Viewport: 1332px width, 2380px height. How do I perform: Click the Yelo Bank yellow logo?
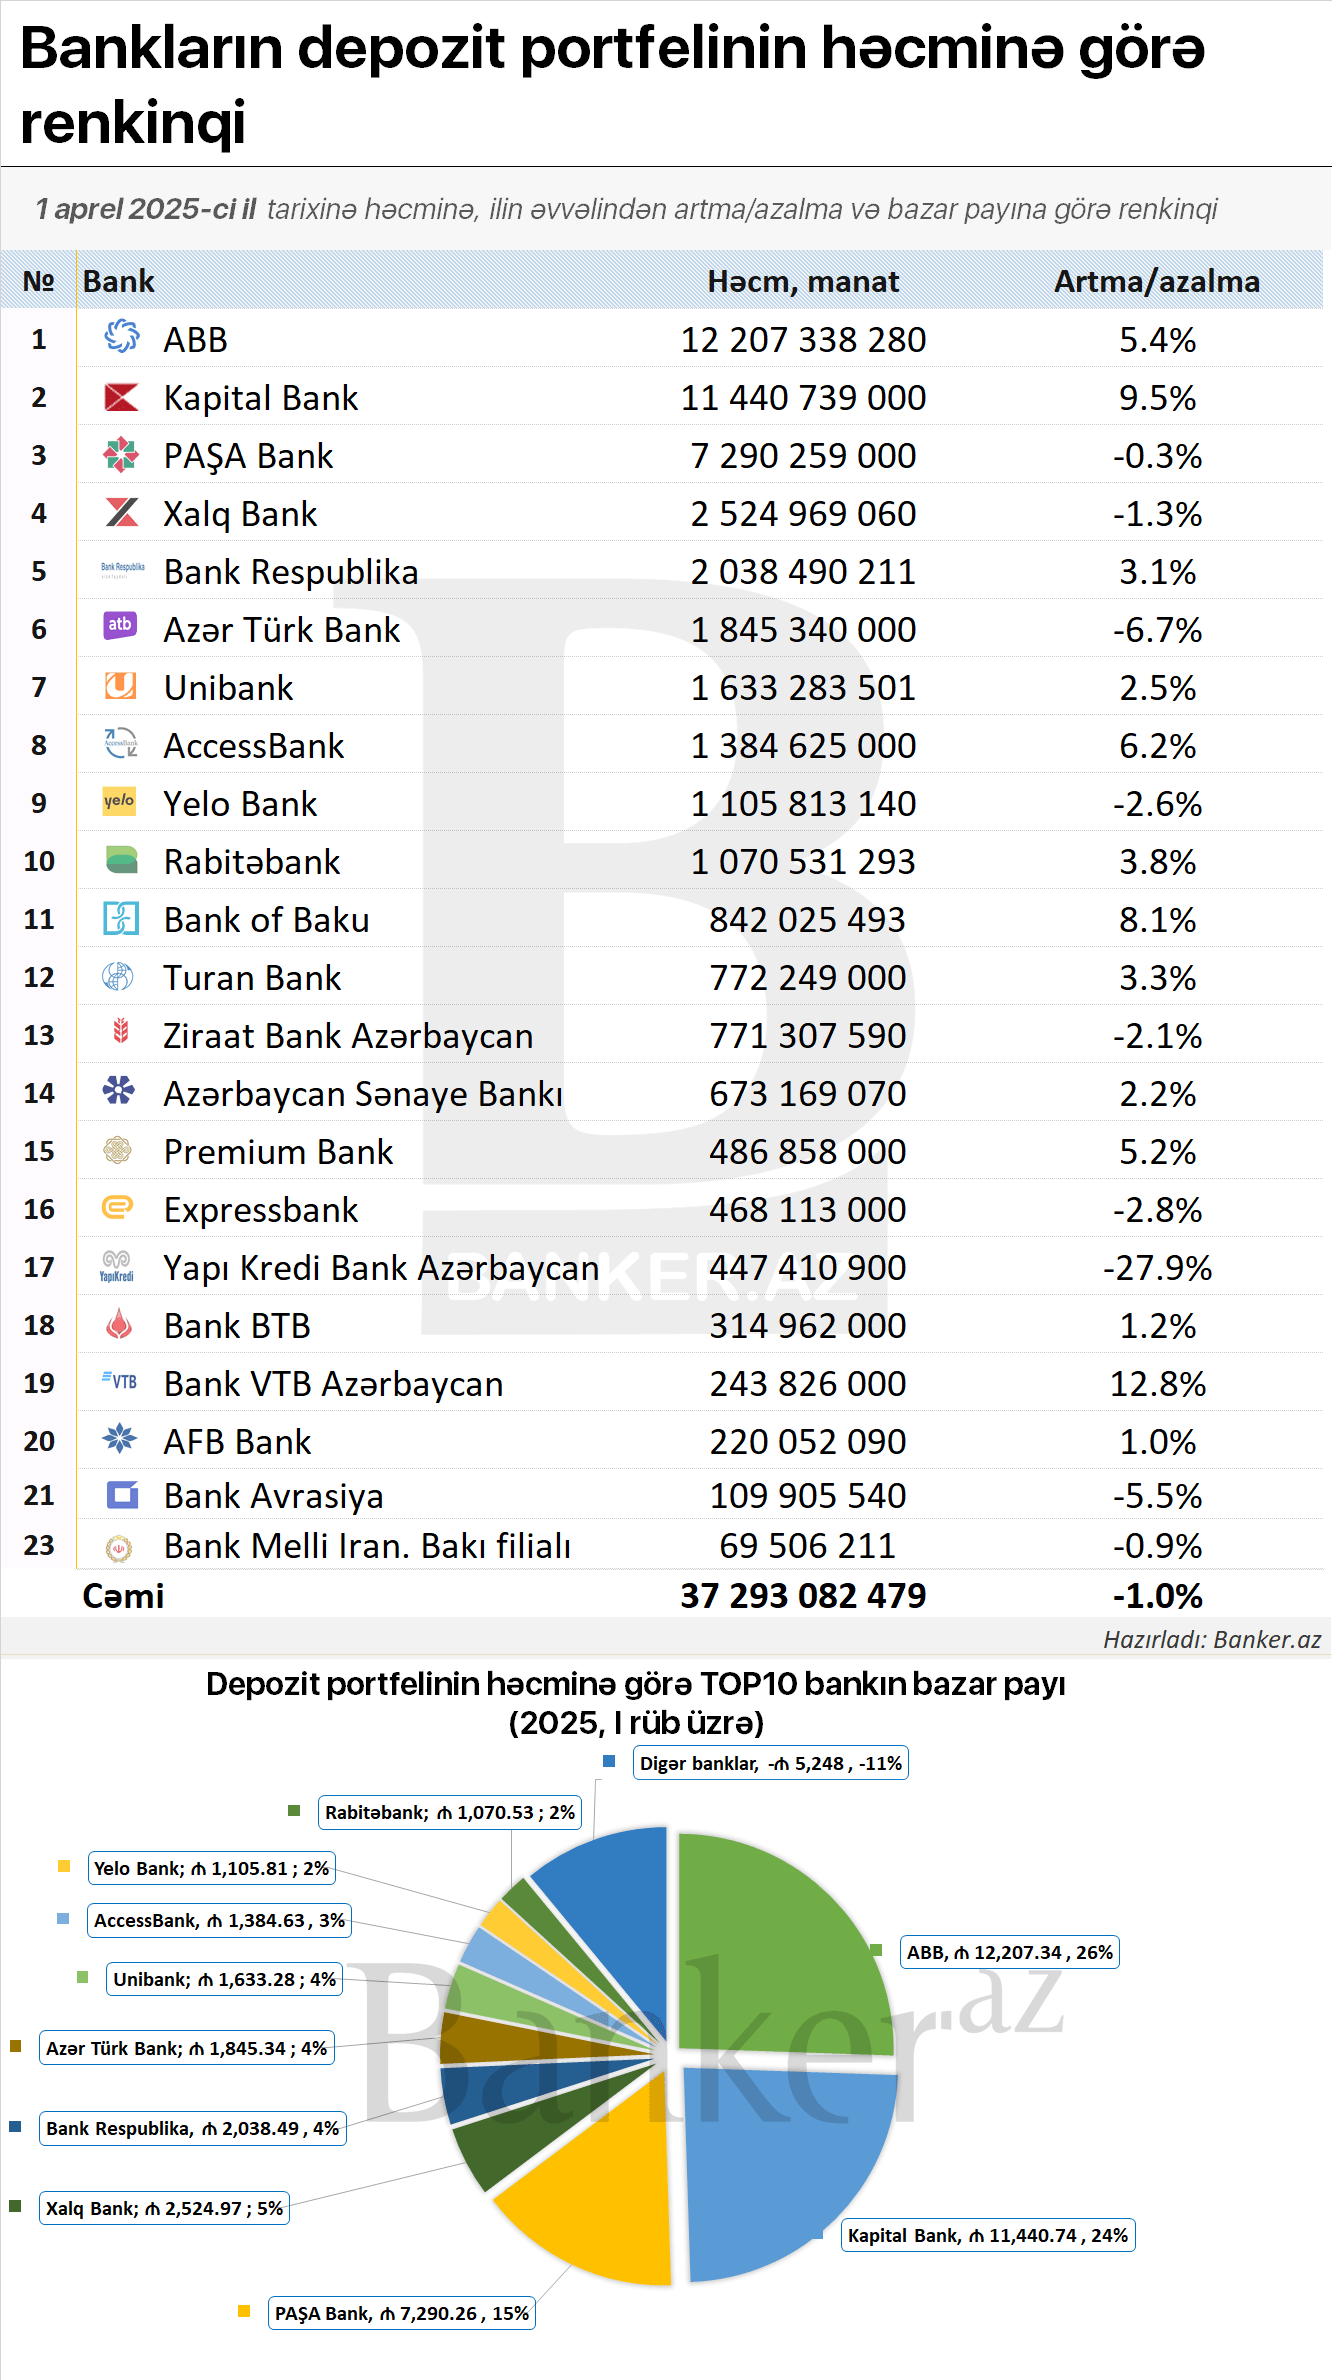[120, 801]
